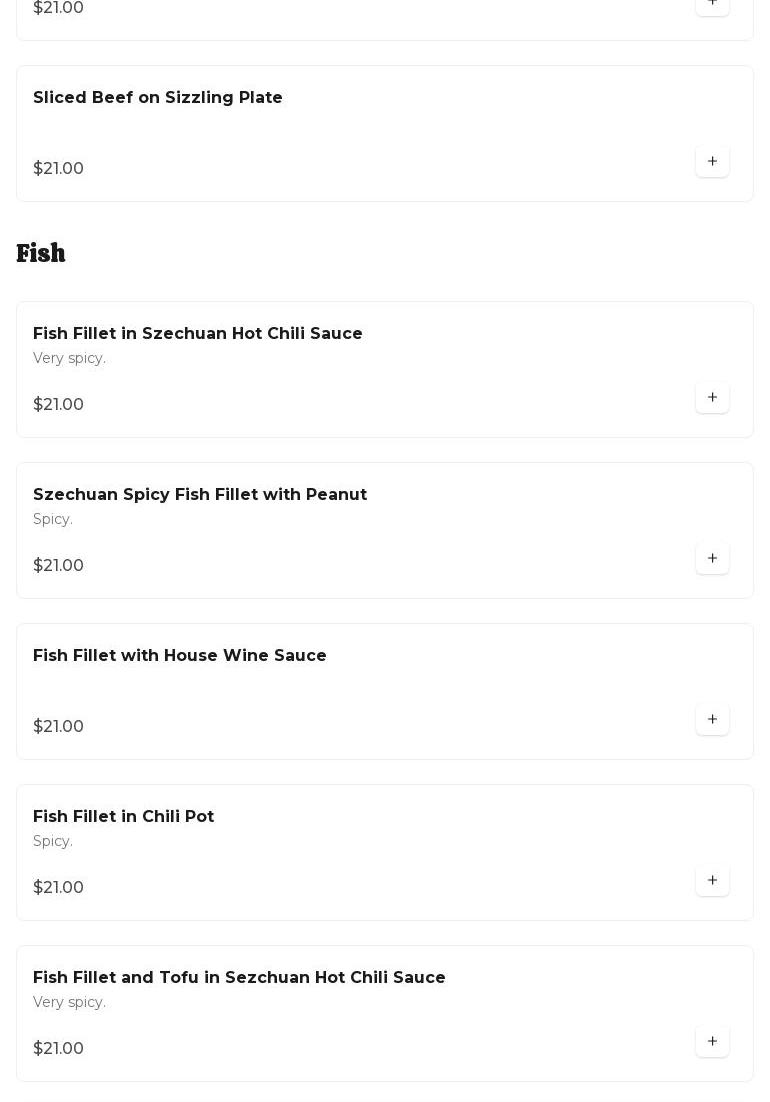Image resolution: width=770 pixels, height=1102 pixels.
Task: Add Fish Fillet in Szechuan Hot Chili Sauce
Action: tap(712, 397)
